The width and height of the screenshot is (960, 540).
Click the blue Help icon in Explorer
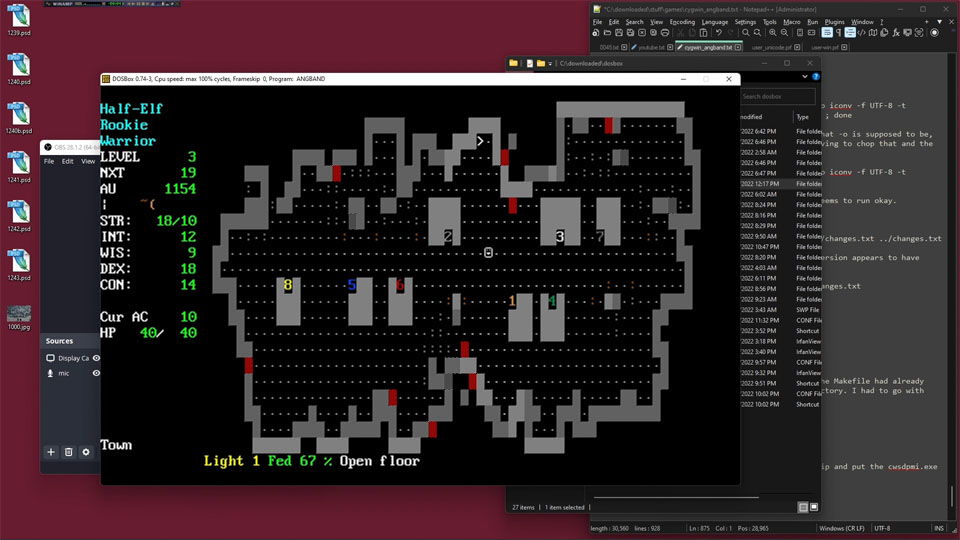pyautogui.click(x=816, y=77)
